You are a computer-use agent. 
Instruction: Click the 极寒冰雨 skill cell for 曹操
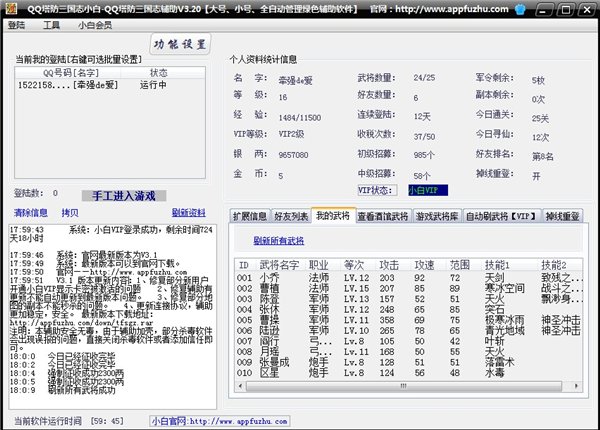click(x=504, y=320)
